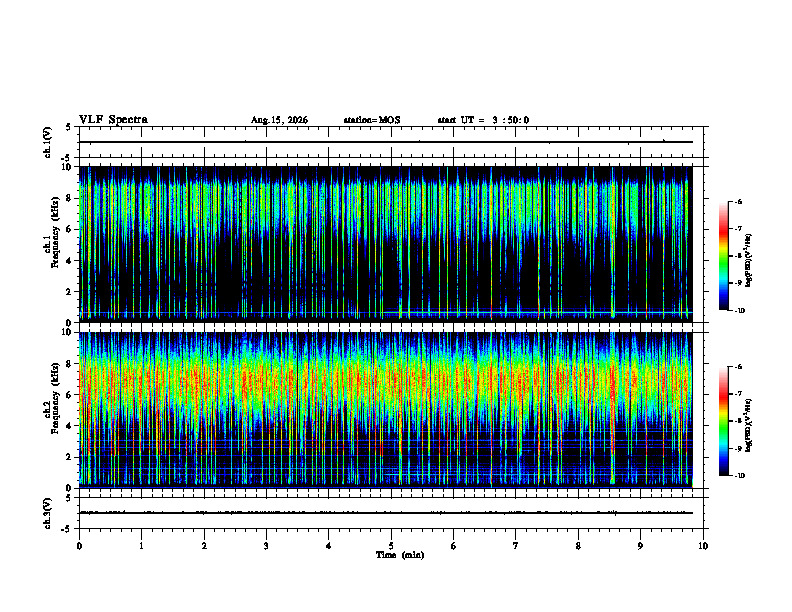The image size is (792, 612).
Task: Click the ch.2 frequency tick label "4"
Action: click(70, 426)
